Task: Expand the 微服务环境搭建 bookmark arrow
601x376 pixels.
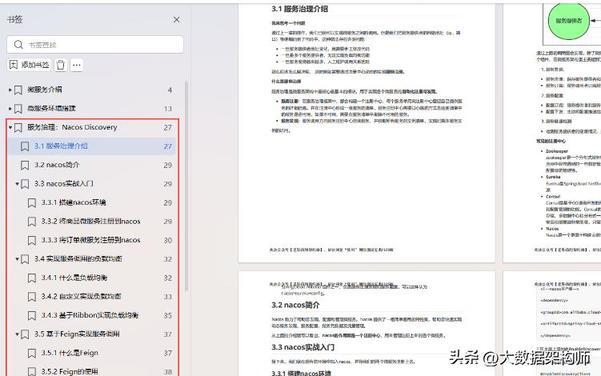Action: coord(10,108)
